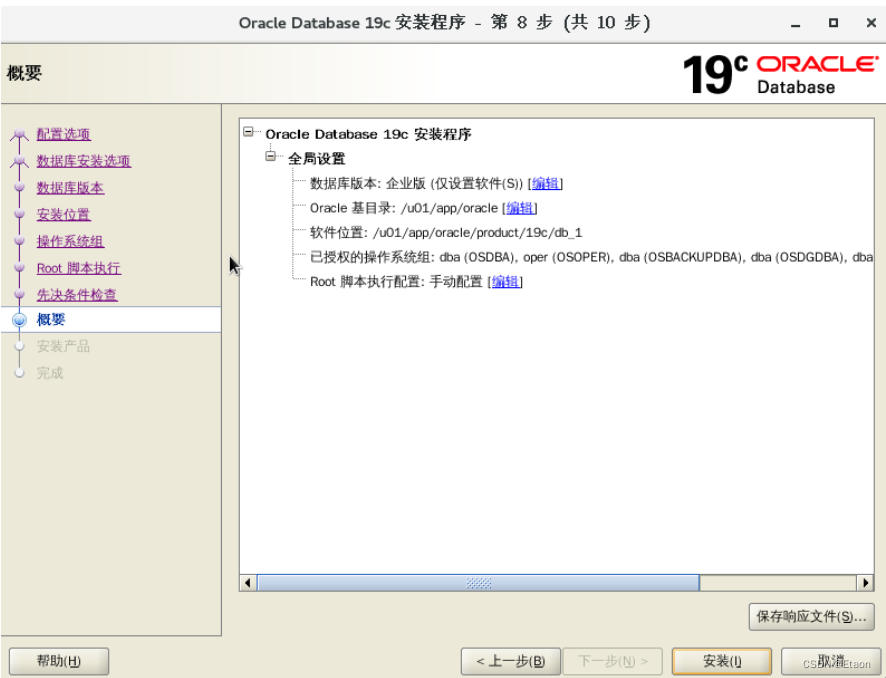Open 安装位置 step link
The width and height of the screenshot is (886, 678).
pos(63,215)
